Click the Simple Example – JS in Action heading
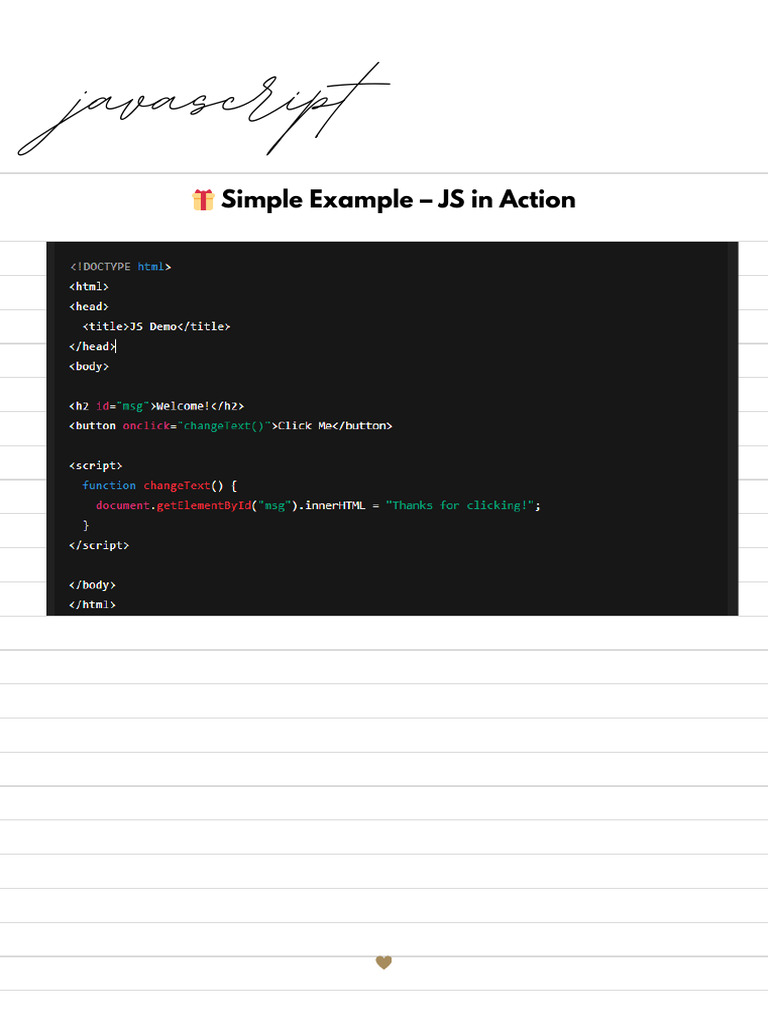Image resolution: width=768 pixels, height=1024 pixels. click(398, 199)
